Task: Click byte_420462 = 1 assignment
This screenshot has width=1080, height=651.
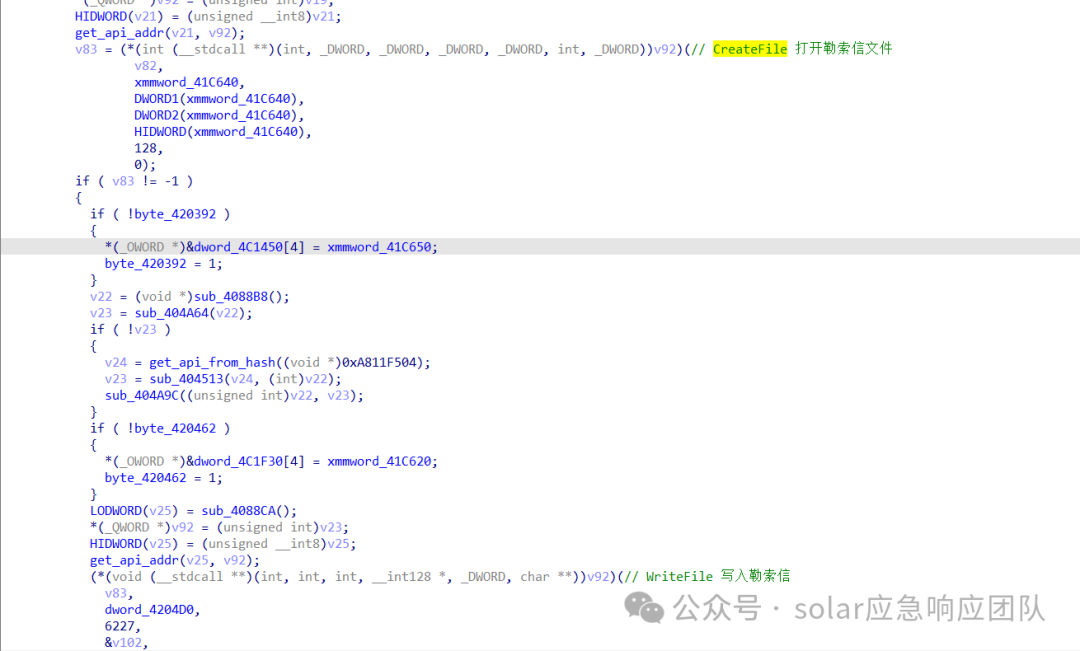Action: (x=163, y=477)
